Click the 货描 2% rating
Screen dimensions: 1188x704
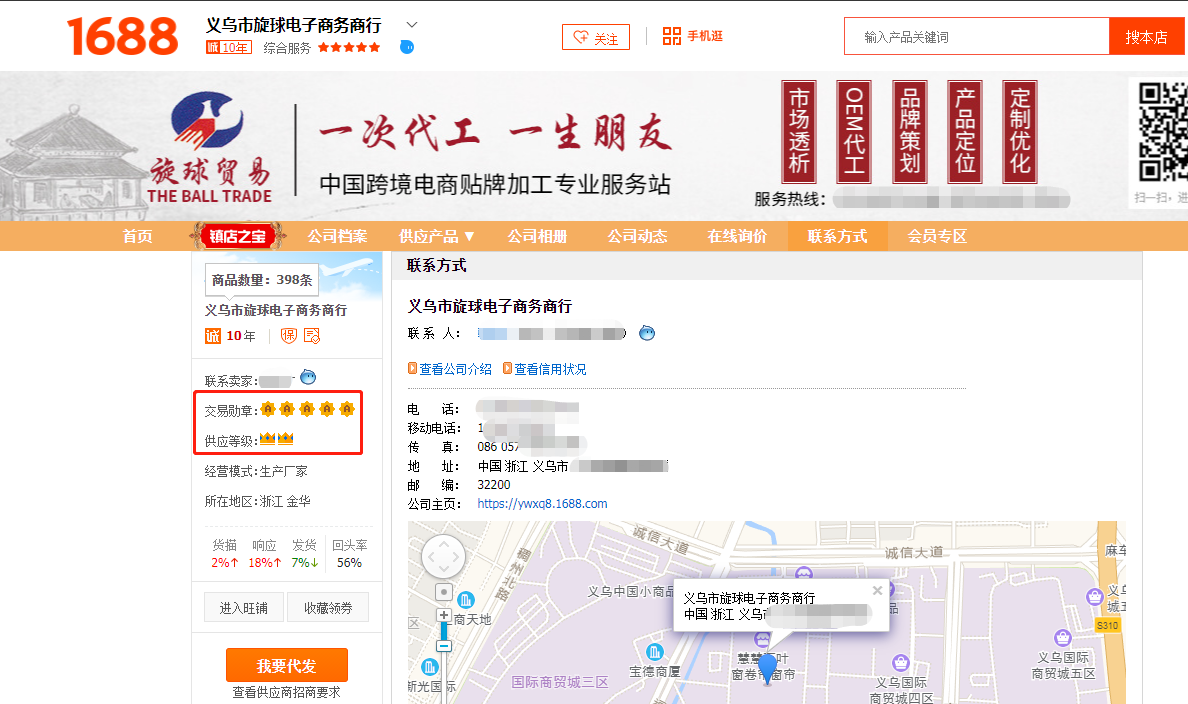tap(225, 554)
